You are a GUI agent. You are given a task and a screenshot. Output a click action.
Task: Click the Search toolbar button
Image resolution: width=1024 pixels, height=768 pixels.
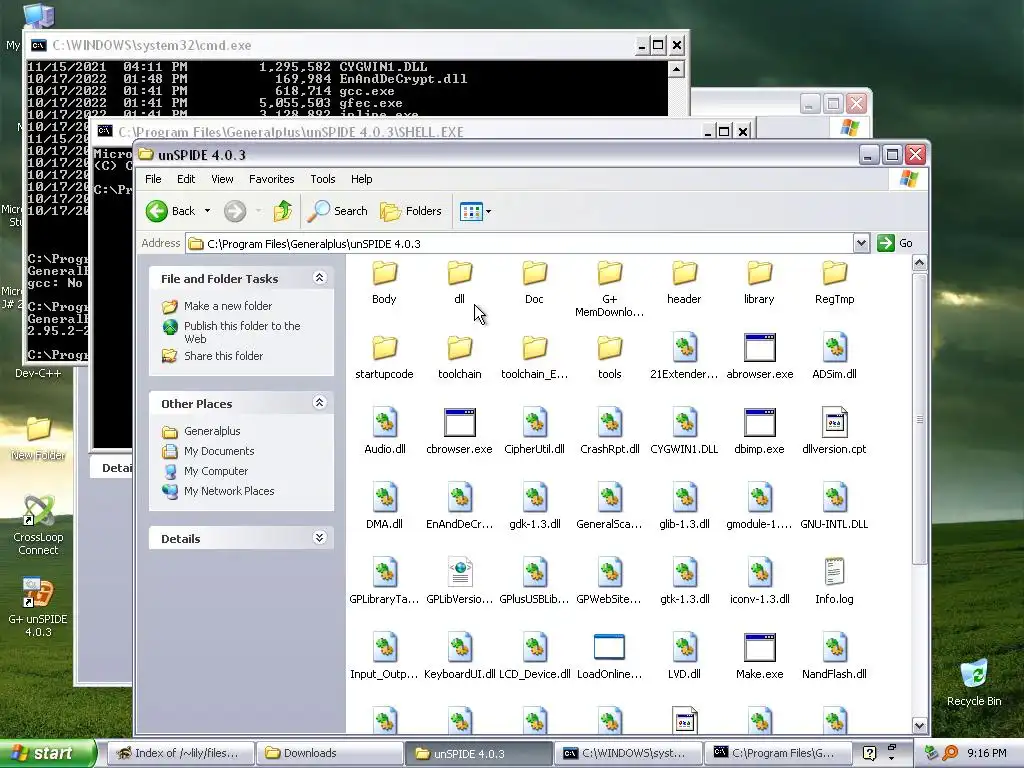tap(337, 211)
